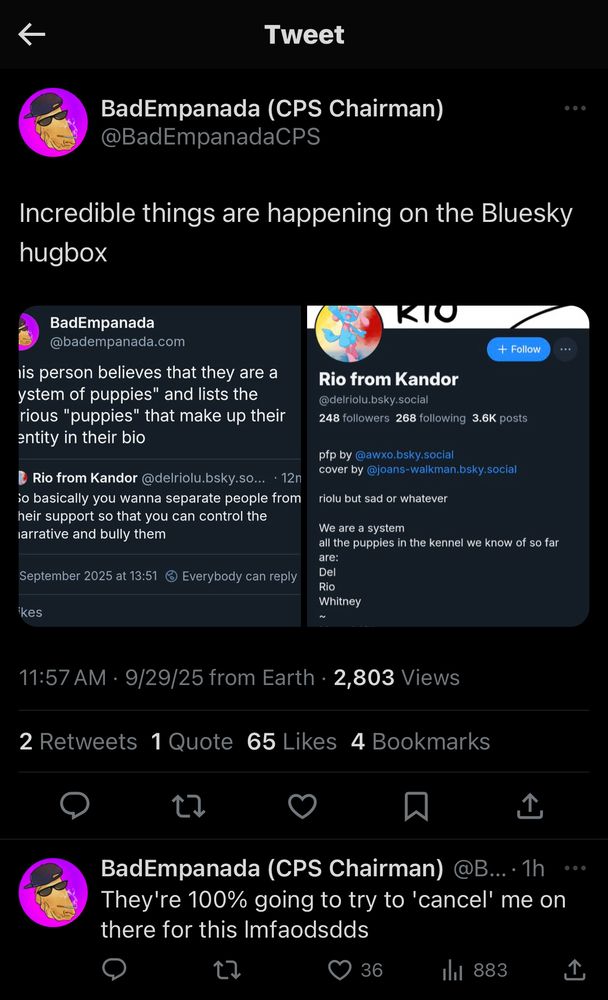View the list of 65 Likes
The width and height of the screenshot is (608, 1000).
[x=291, y=741]
